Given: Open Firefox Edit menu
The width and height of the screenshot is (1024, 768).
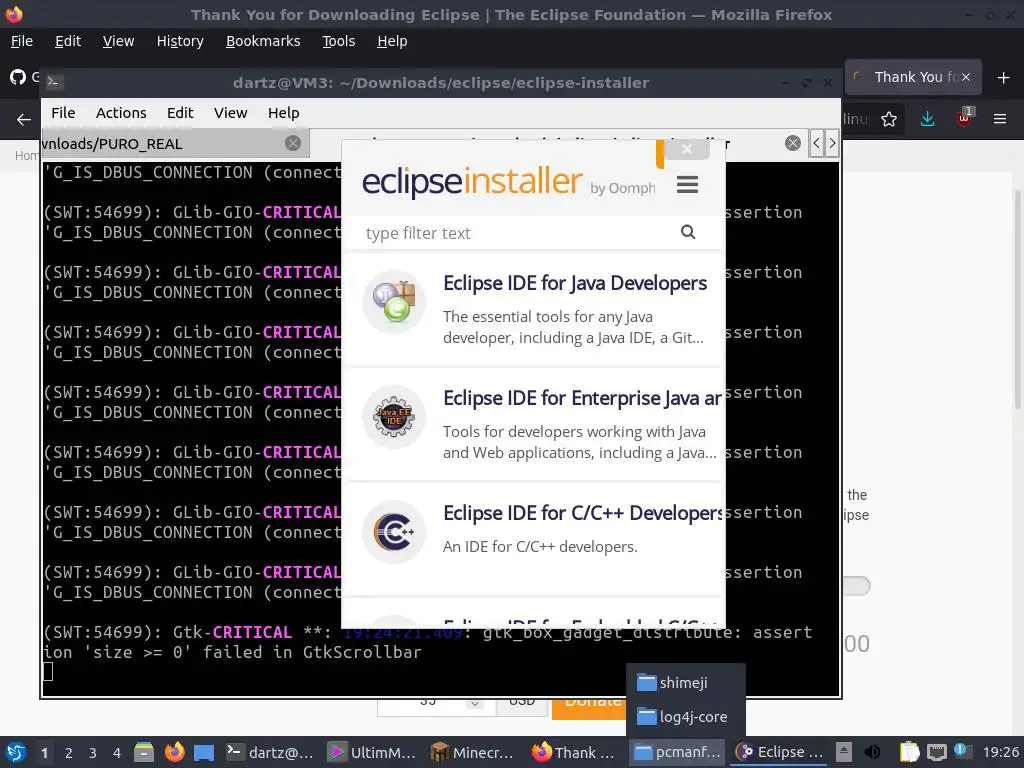Looking at the screenshot, I should click(x=68, y=41).
